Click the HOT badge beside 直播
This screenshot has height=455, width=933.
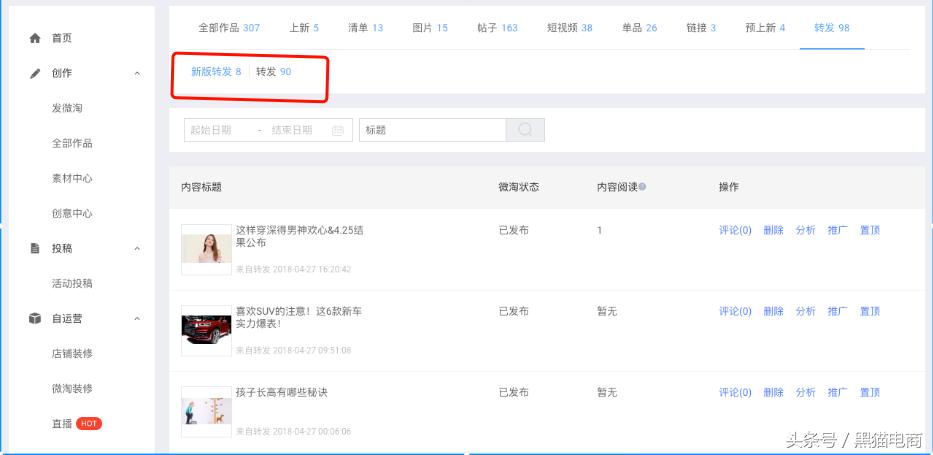[89, 423]
